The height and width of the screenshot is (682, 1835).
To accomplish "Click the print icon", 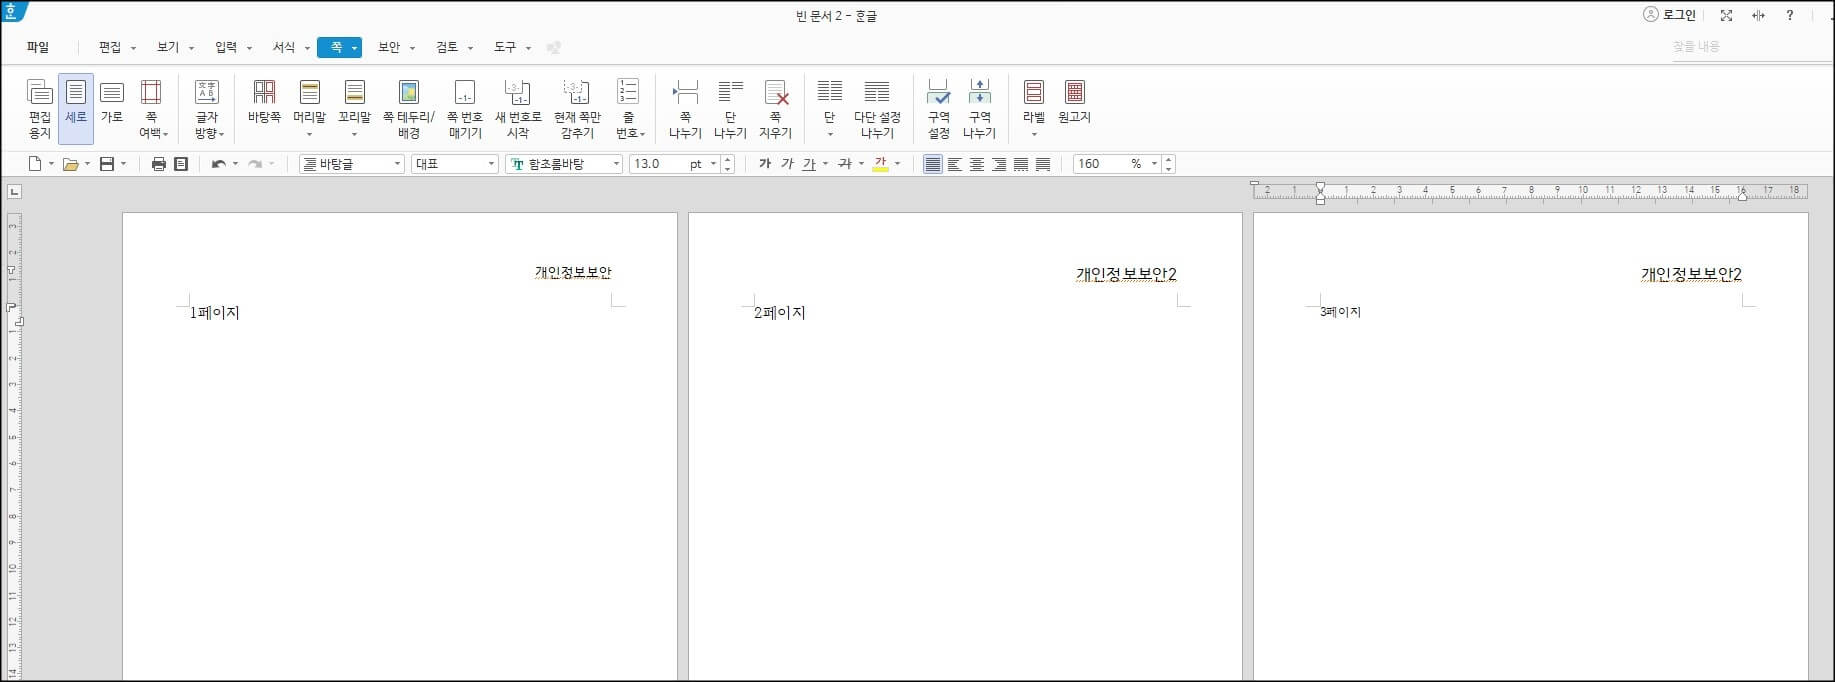I will tap(158, 164).
